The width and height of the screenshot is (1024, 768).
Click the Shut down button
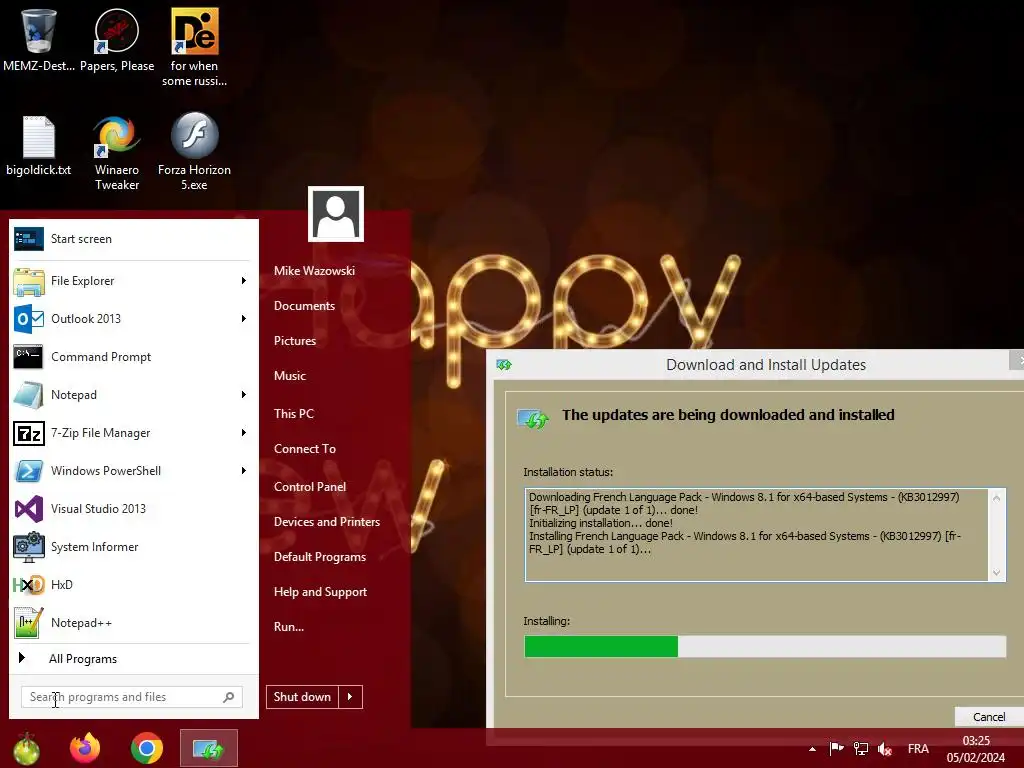(x=302, y=697)
